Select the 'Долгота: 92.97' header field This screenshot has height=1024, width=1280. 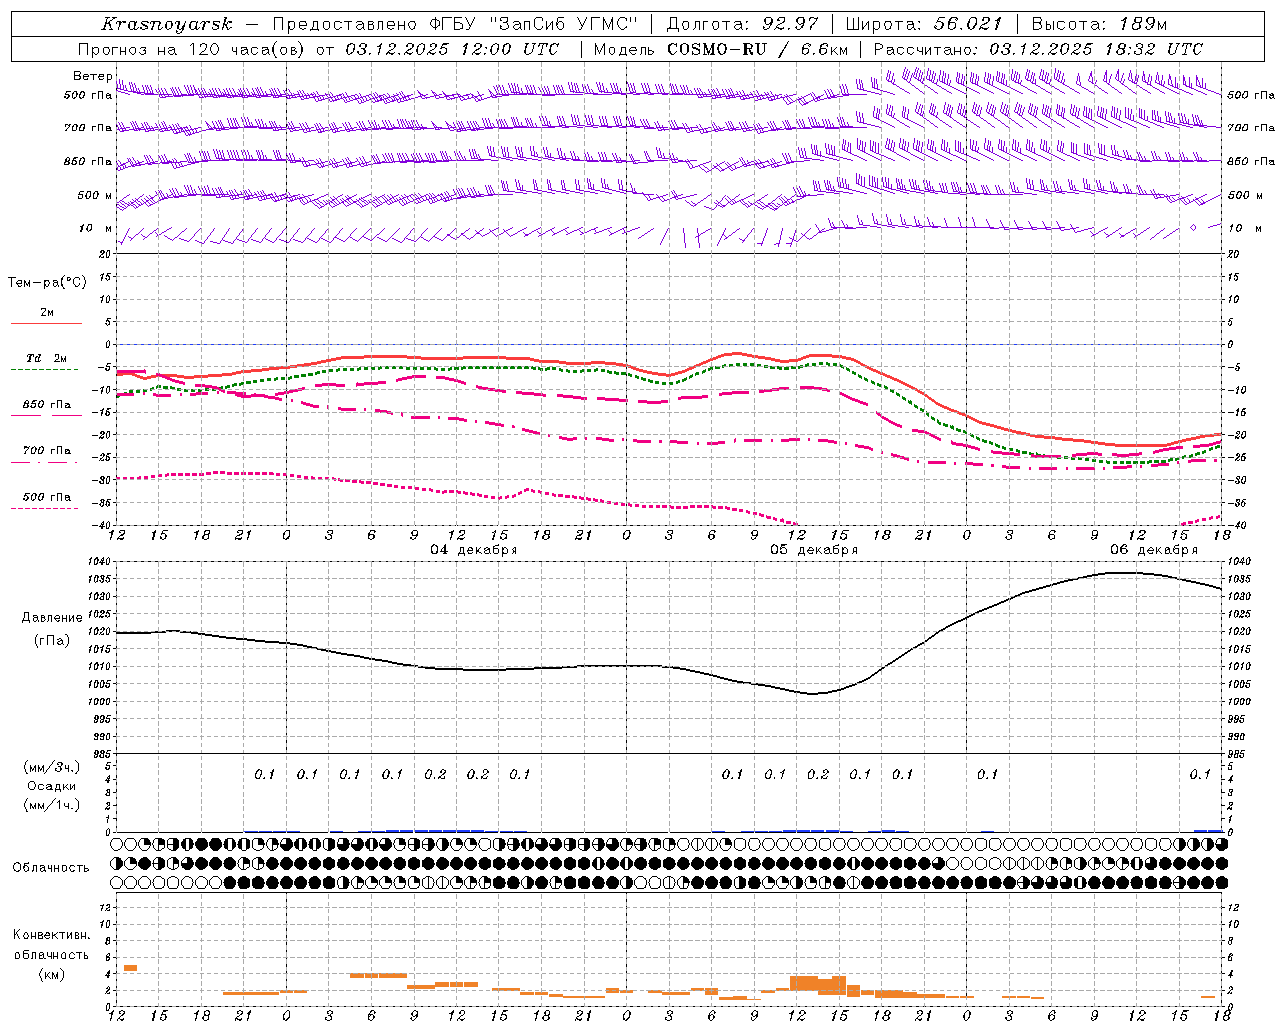[742, 24]
